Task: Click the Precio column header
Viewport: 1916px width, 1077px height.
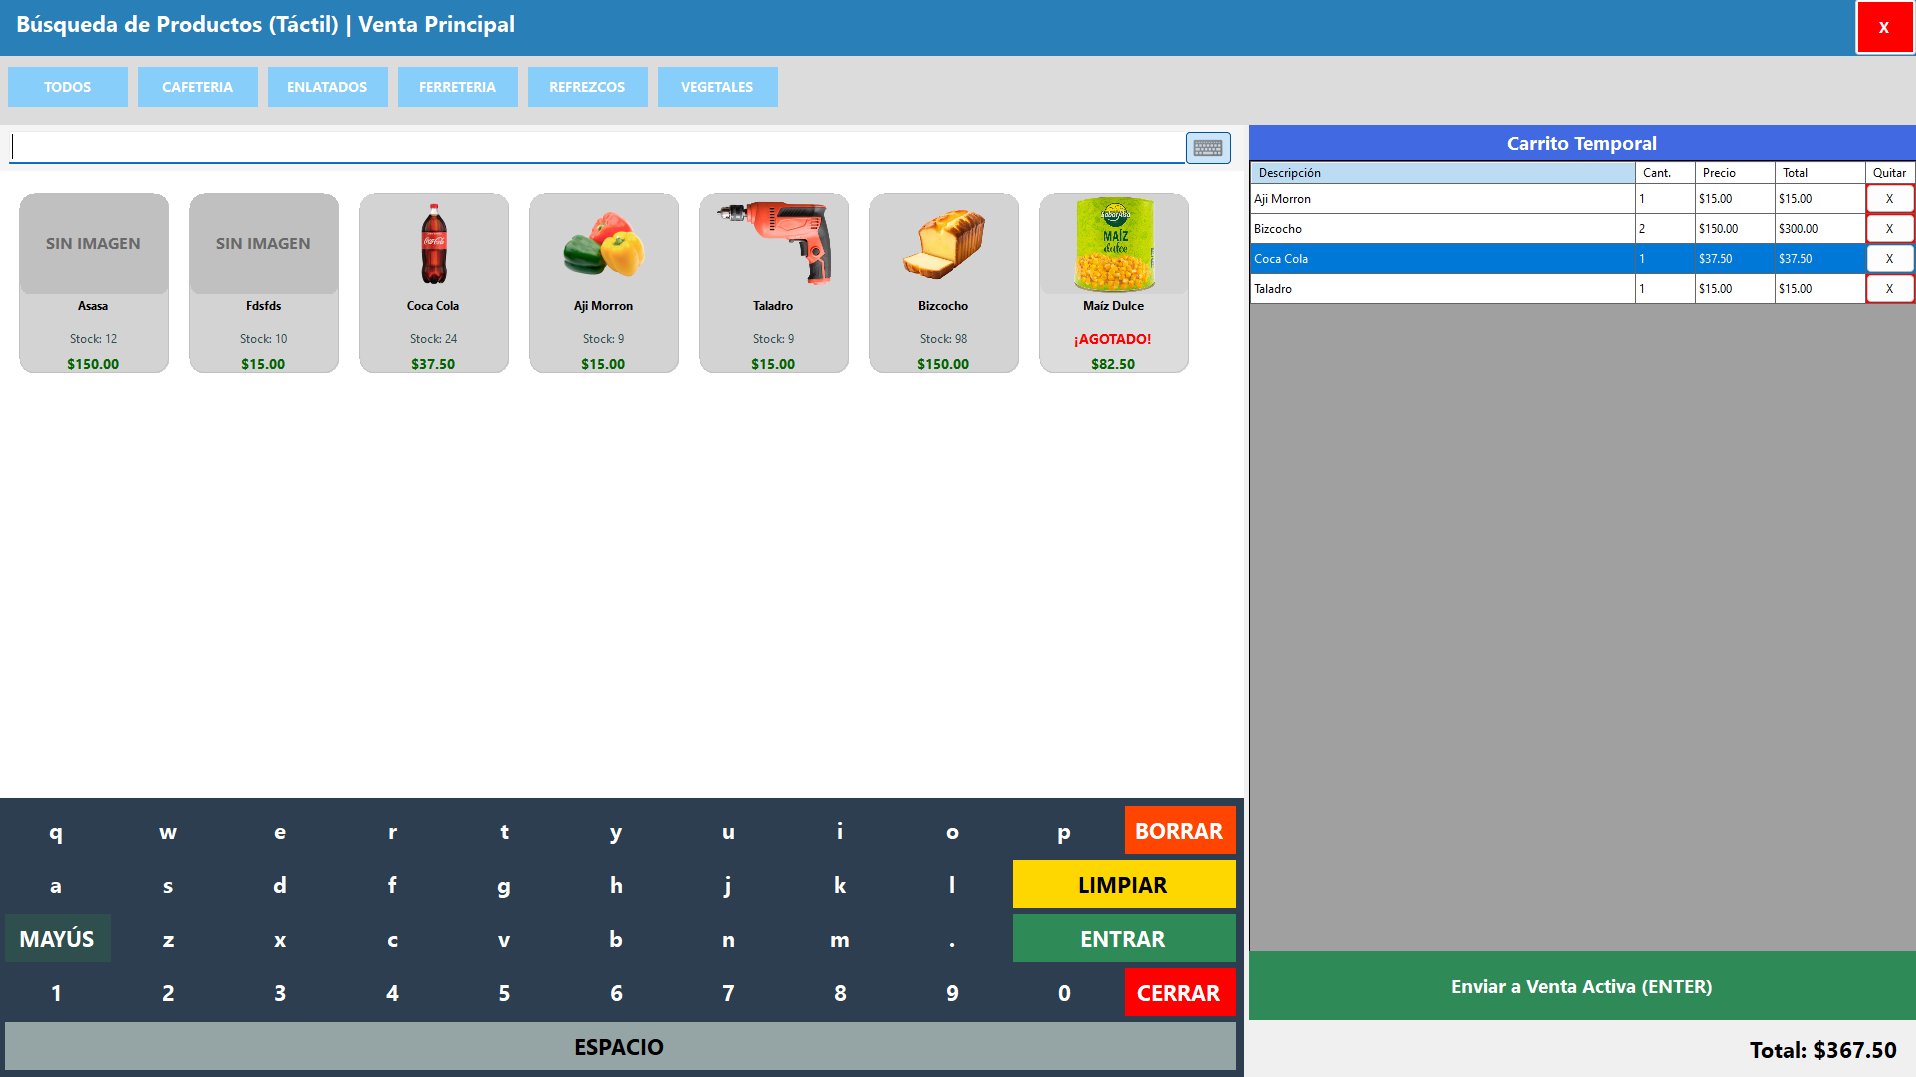Action: (x=1735, y=173)
